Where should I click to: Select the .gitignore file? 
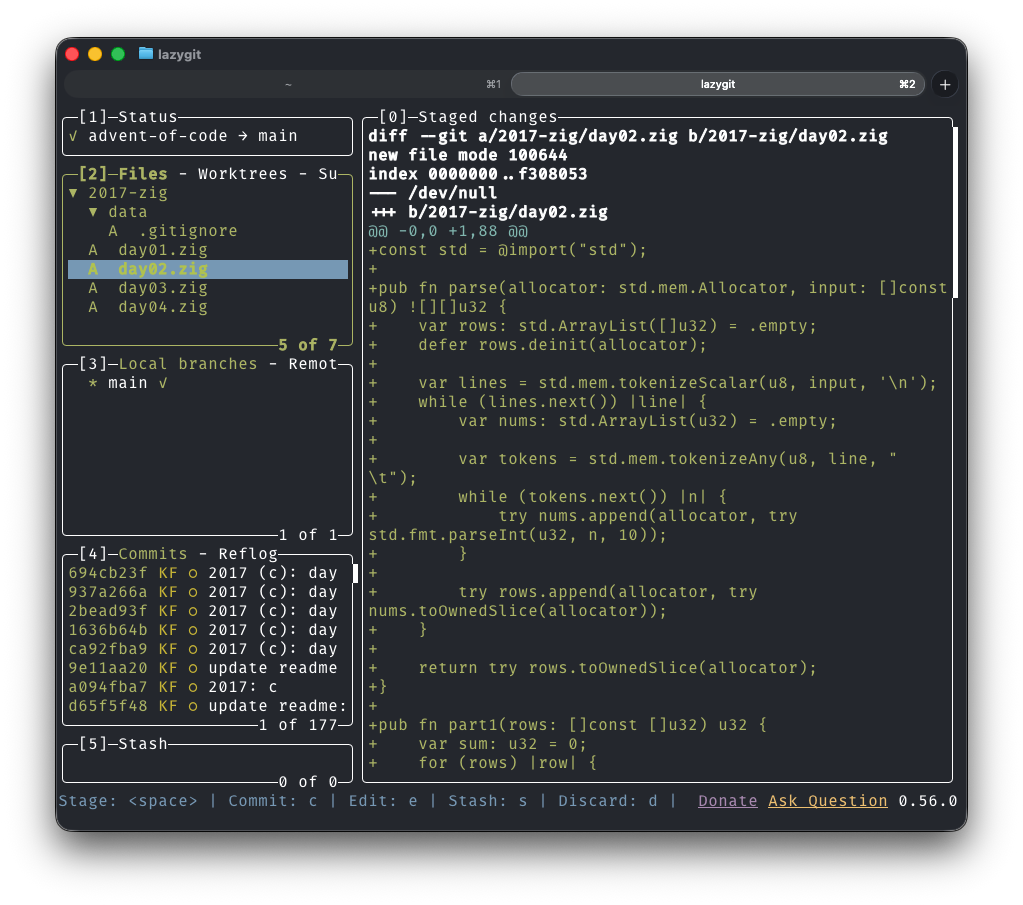point(188,231)
